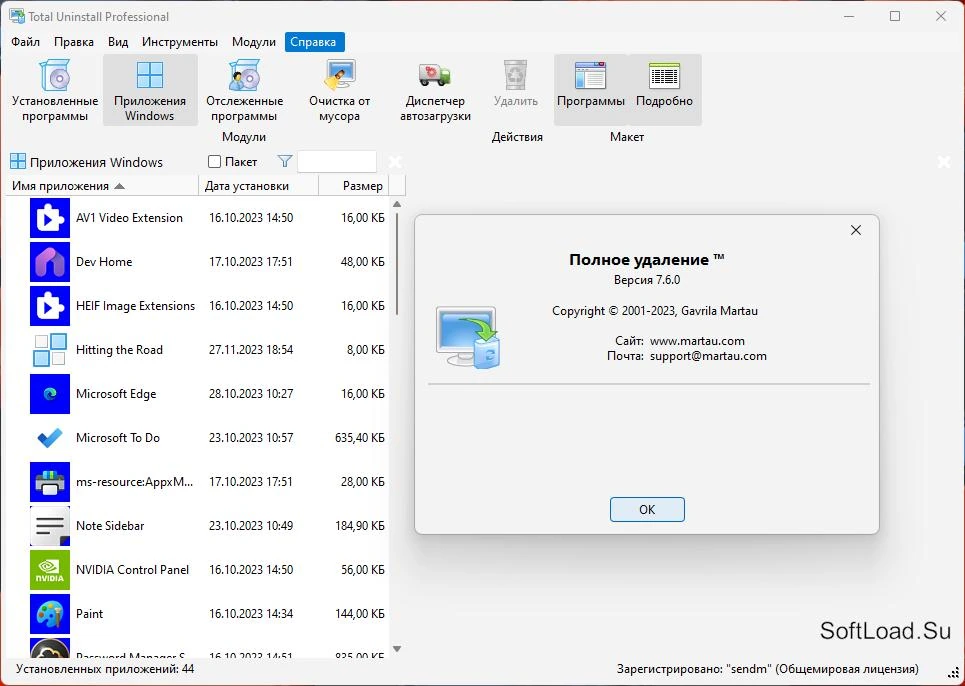Open Startup Manager (Диспетчер автозагрузки)
Viewport: 965px width, 686px height.
[x=435, y=90]
